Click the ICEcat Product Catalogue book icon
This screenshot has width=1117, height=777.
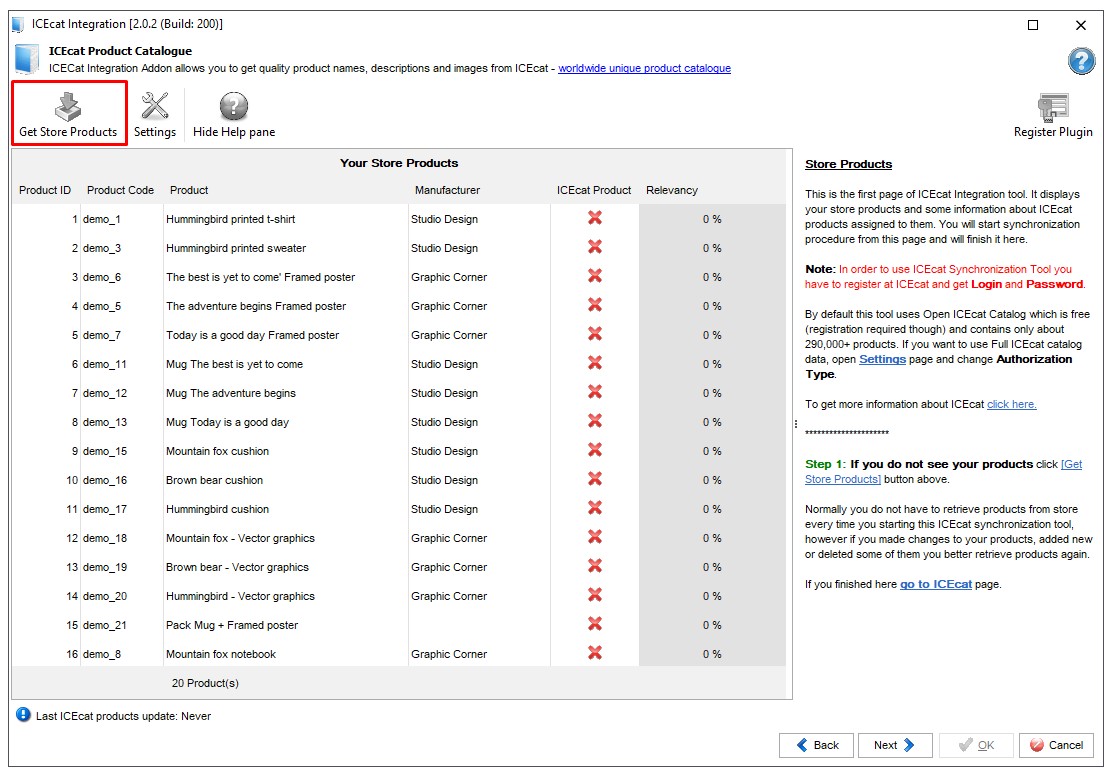tap(26, 59)
